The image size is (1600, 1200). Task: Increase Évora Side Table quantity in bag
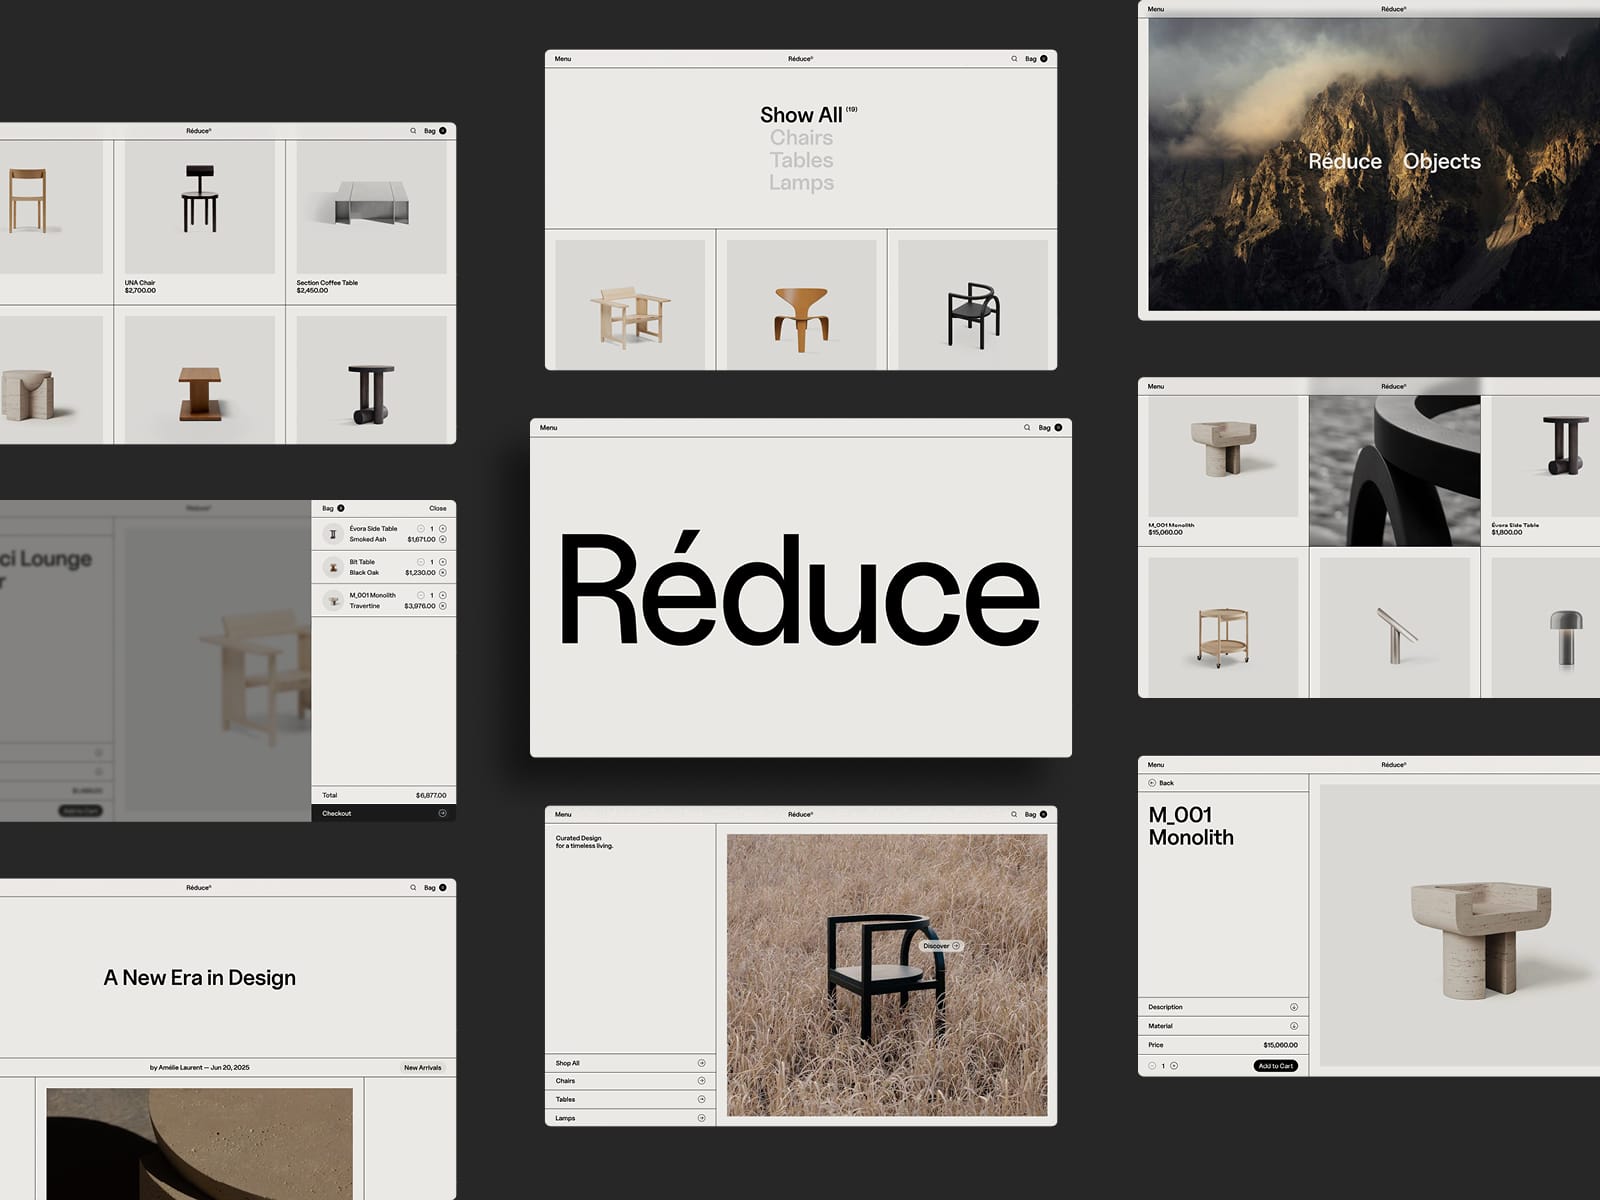coord(443,528)
